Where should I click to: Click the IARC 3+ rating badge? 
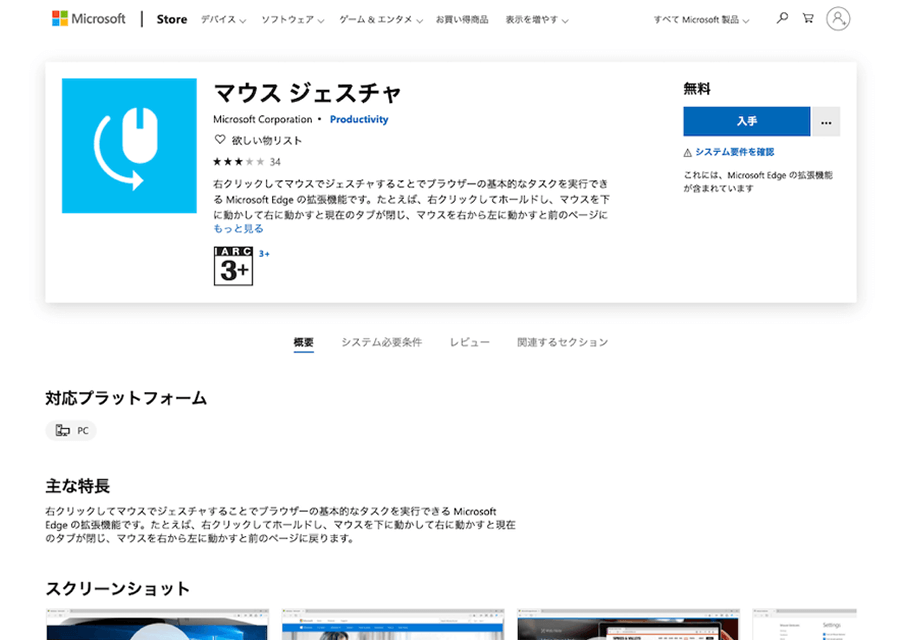pyautogui.click(x=233, y=266)
